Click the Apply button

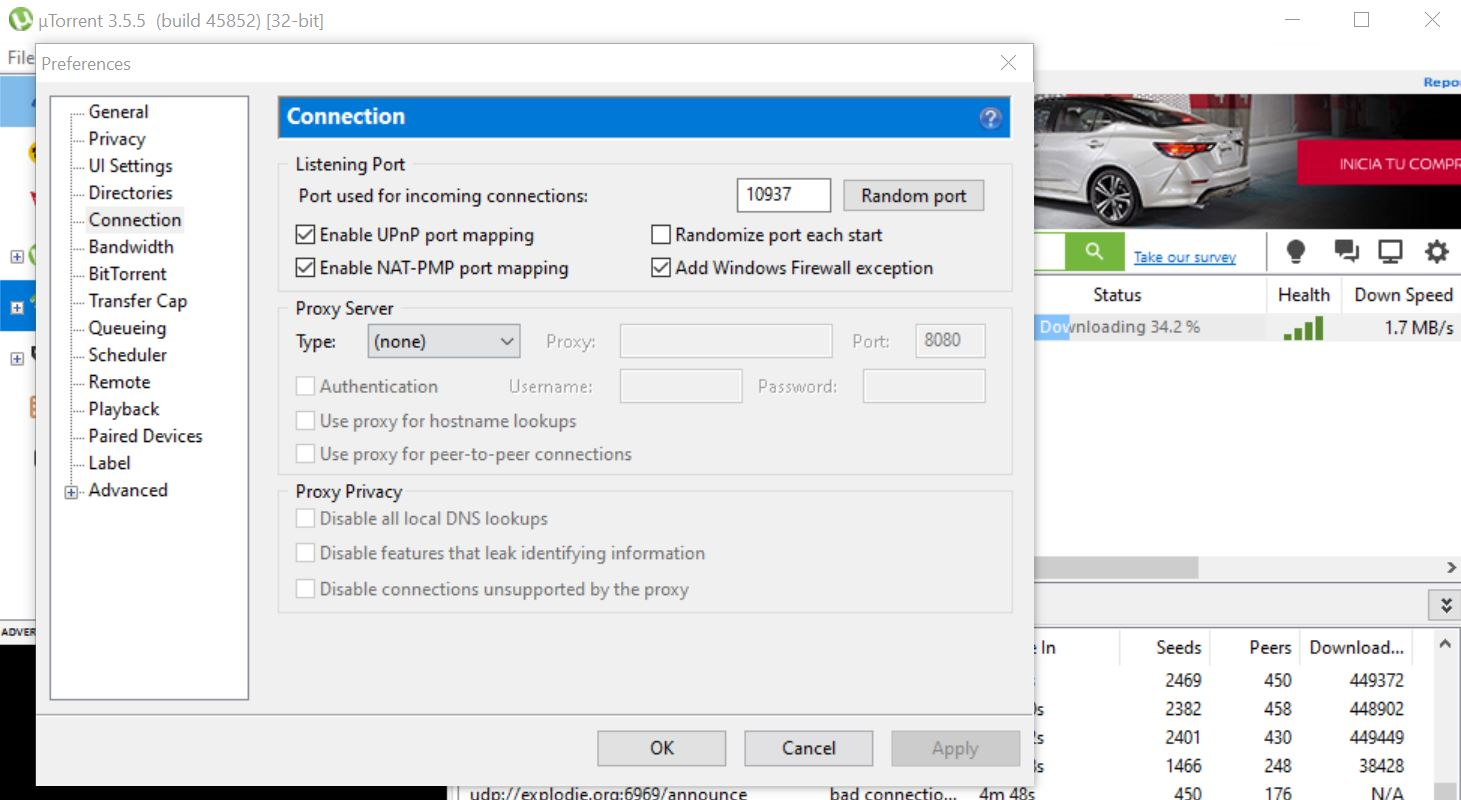point(955,748)
